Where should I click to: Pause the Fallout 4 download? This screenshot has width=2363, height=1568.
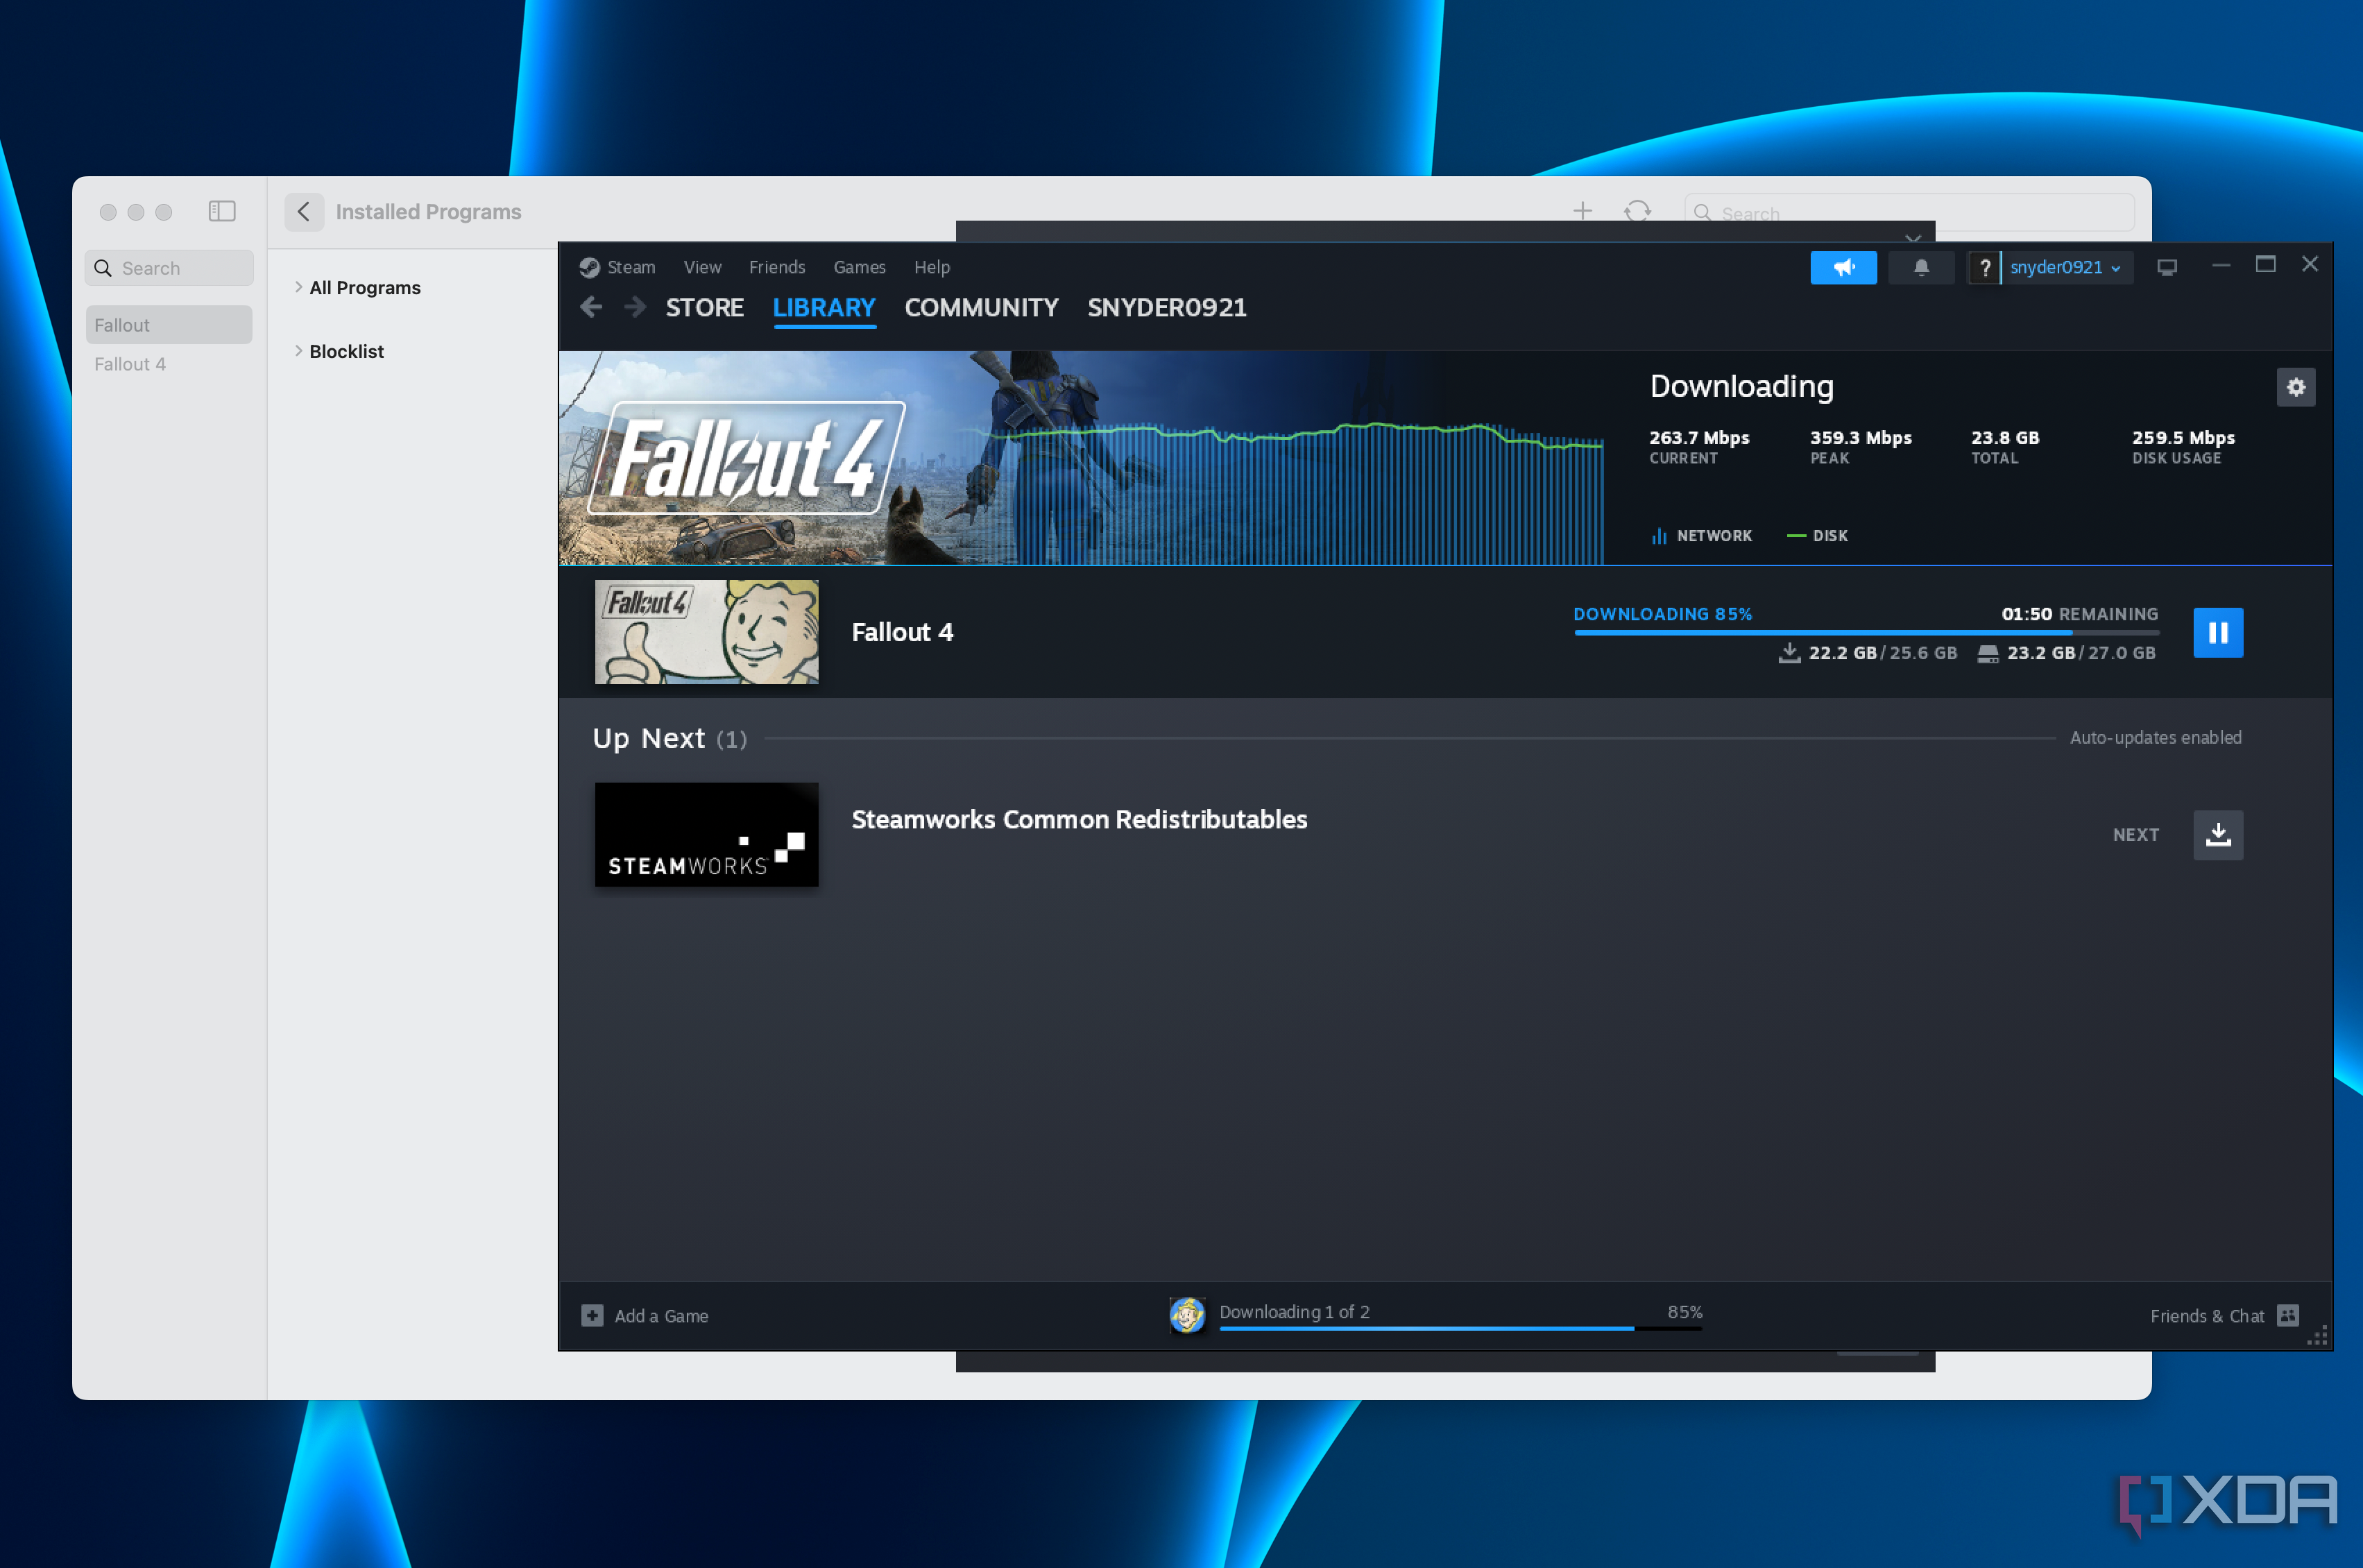pos(2217,632)
